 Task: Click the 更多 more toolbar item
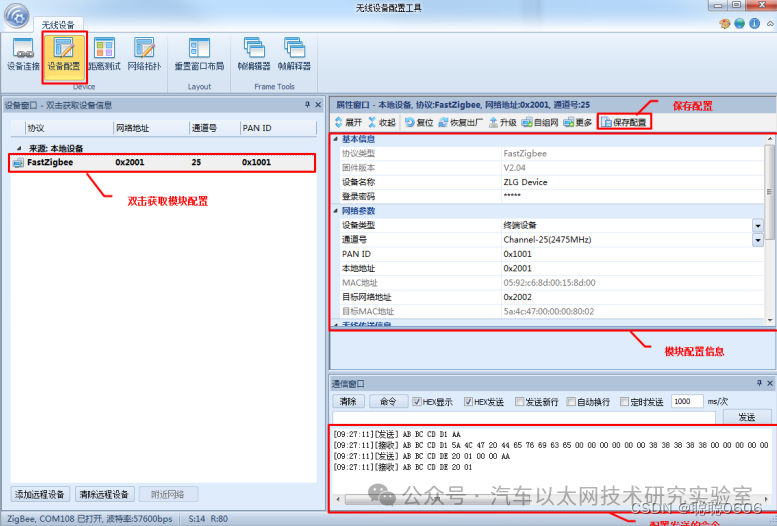[578, 122]
